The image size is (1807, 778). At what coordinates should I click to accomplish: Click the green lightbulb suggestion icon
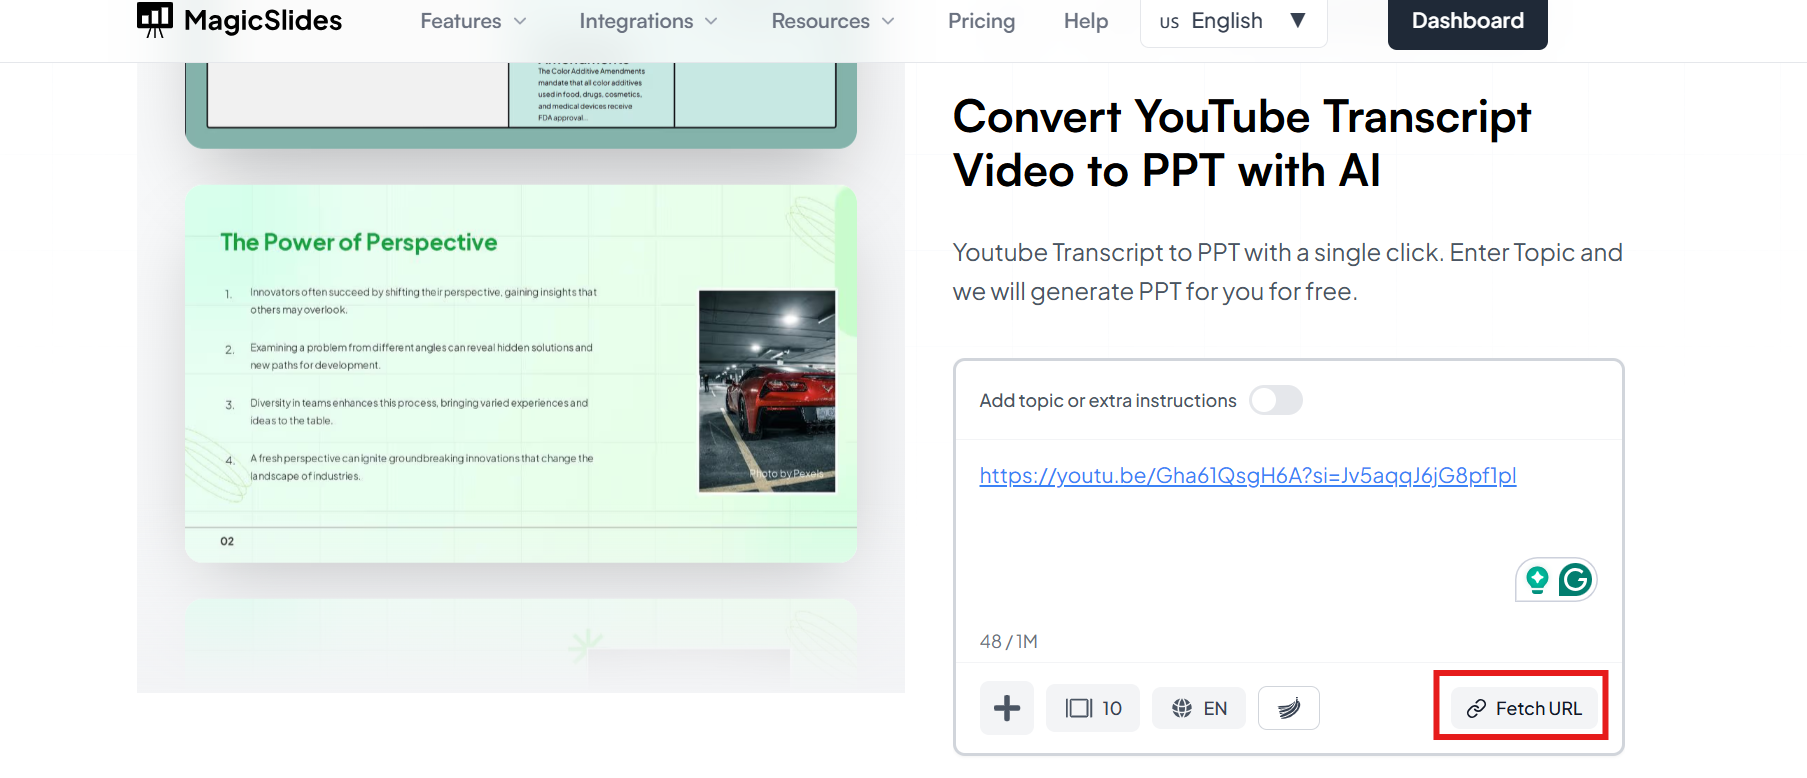(1537, 580)
